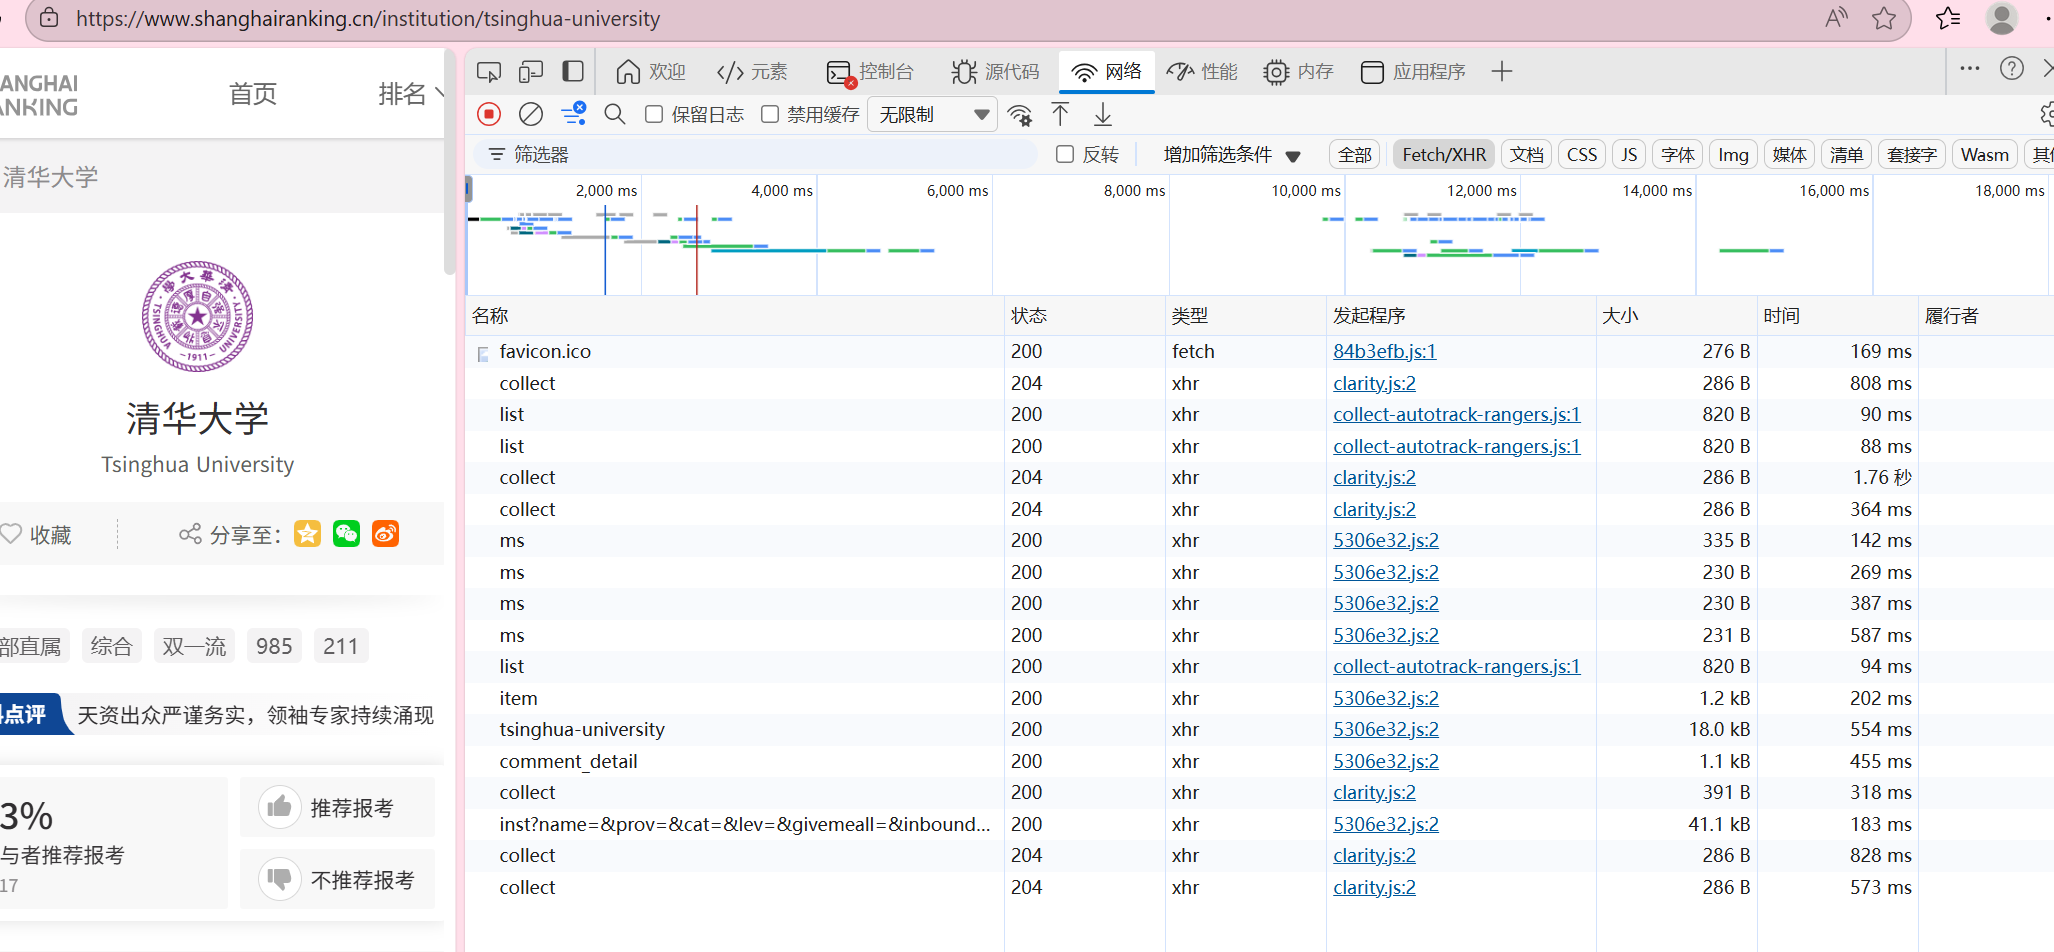
Task: Click the 双一流 tag
Action: (194, 646)
